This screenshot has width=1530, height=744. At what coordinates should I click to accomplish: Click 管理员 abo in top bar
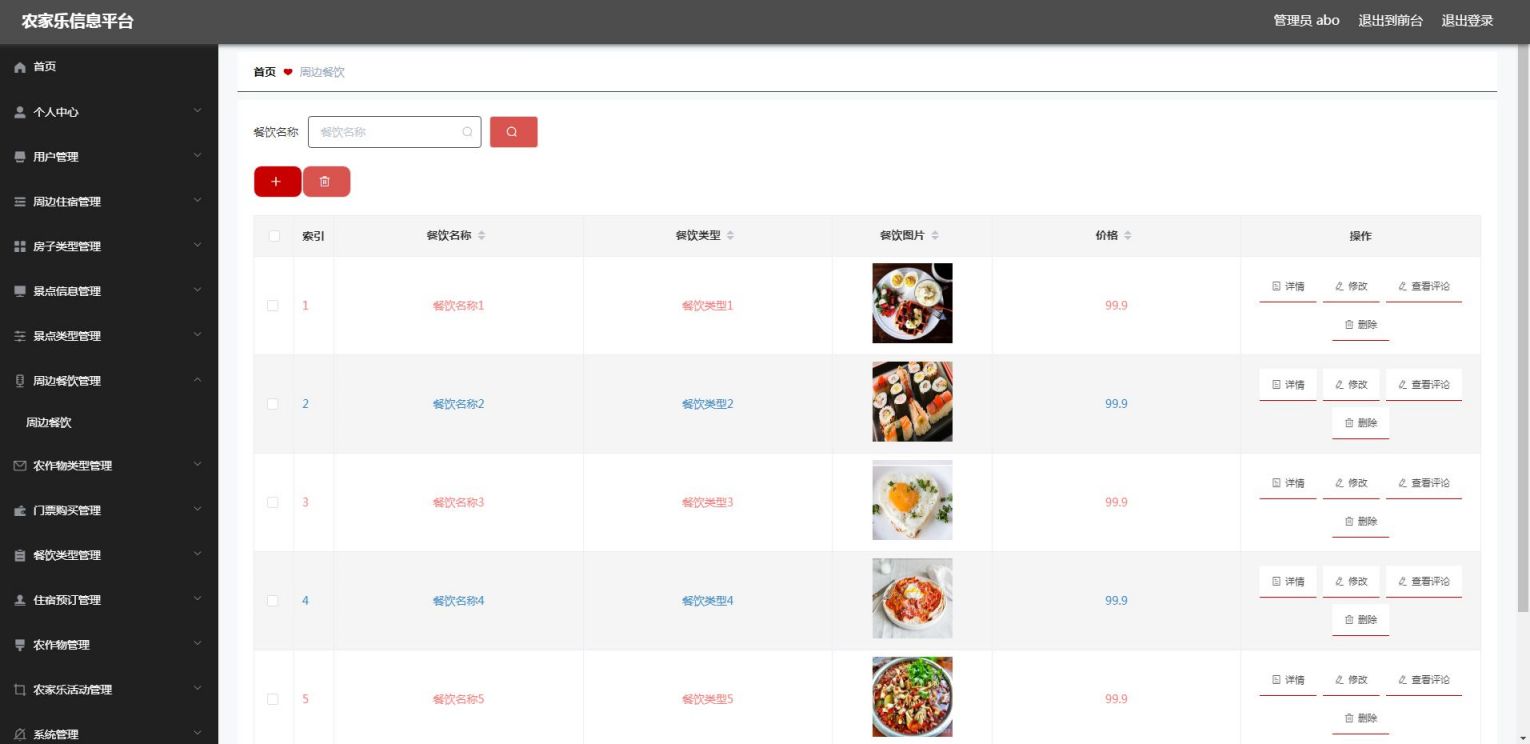(1306, 21)
